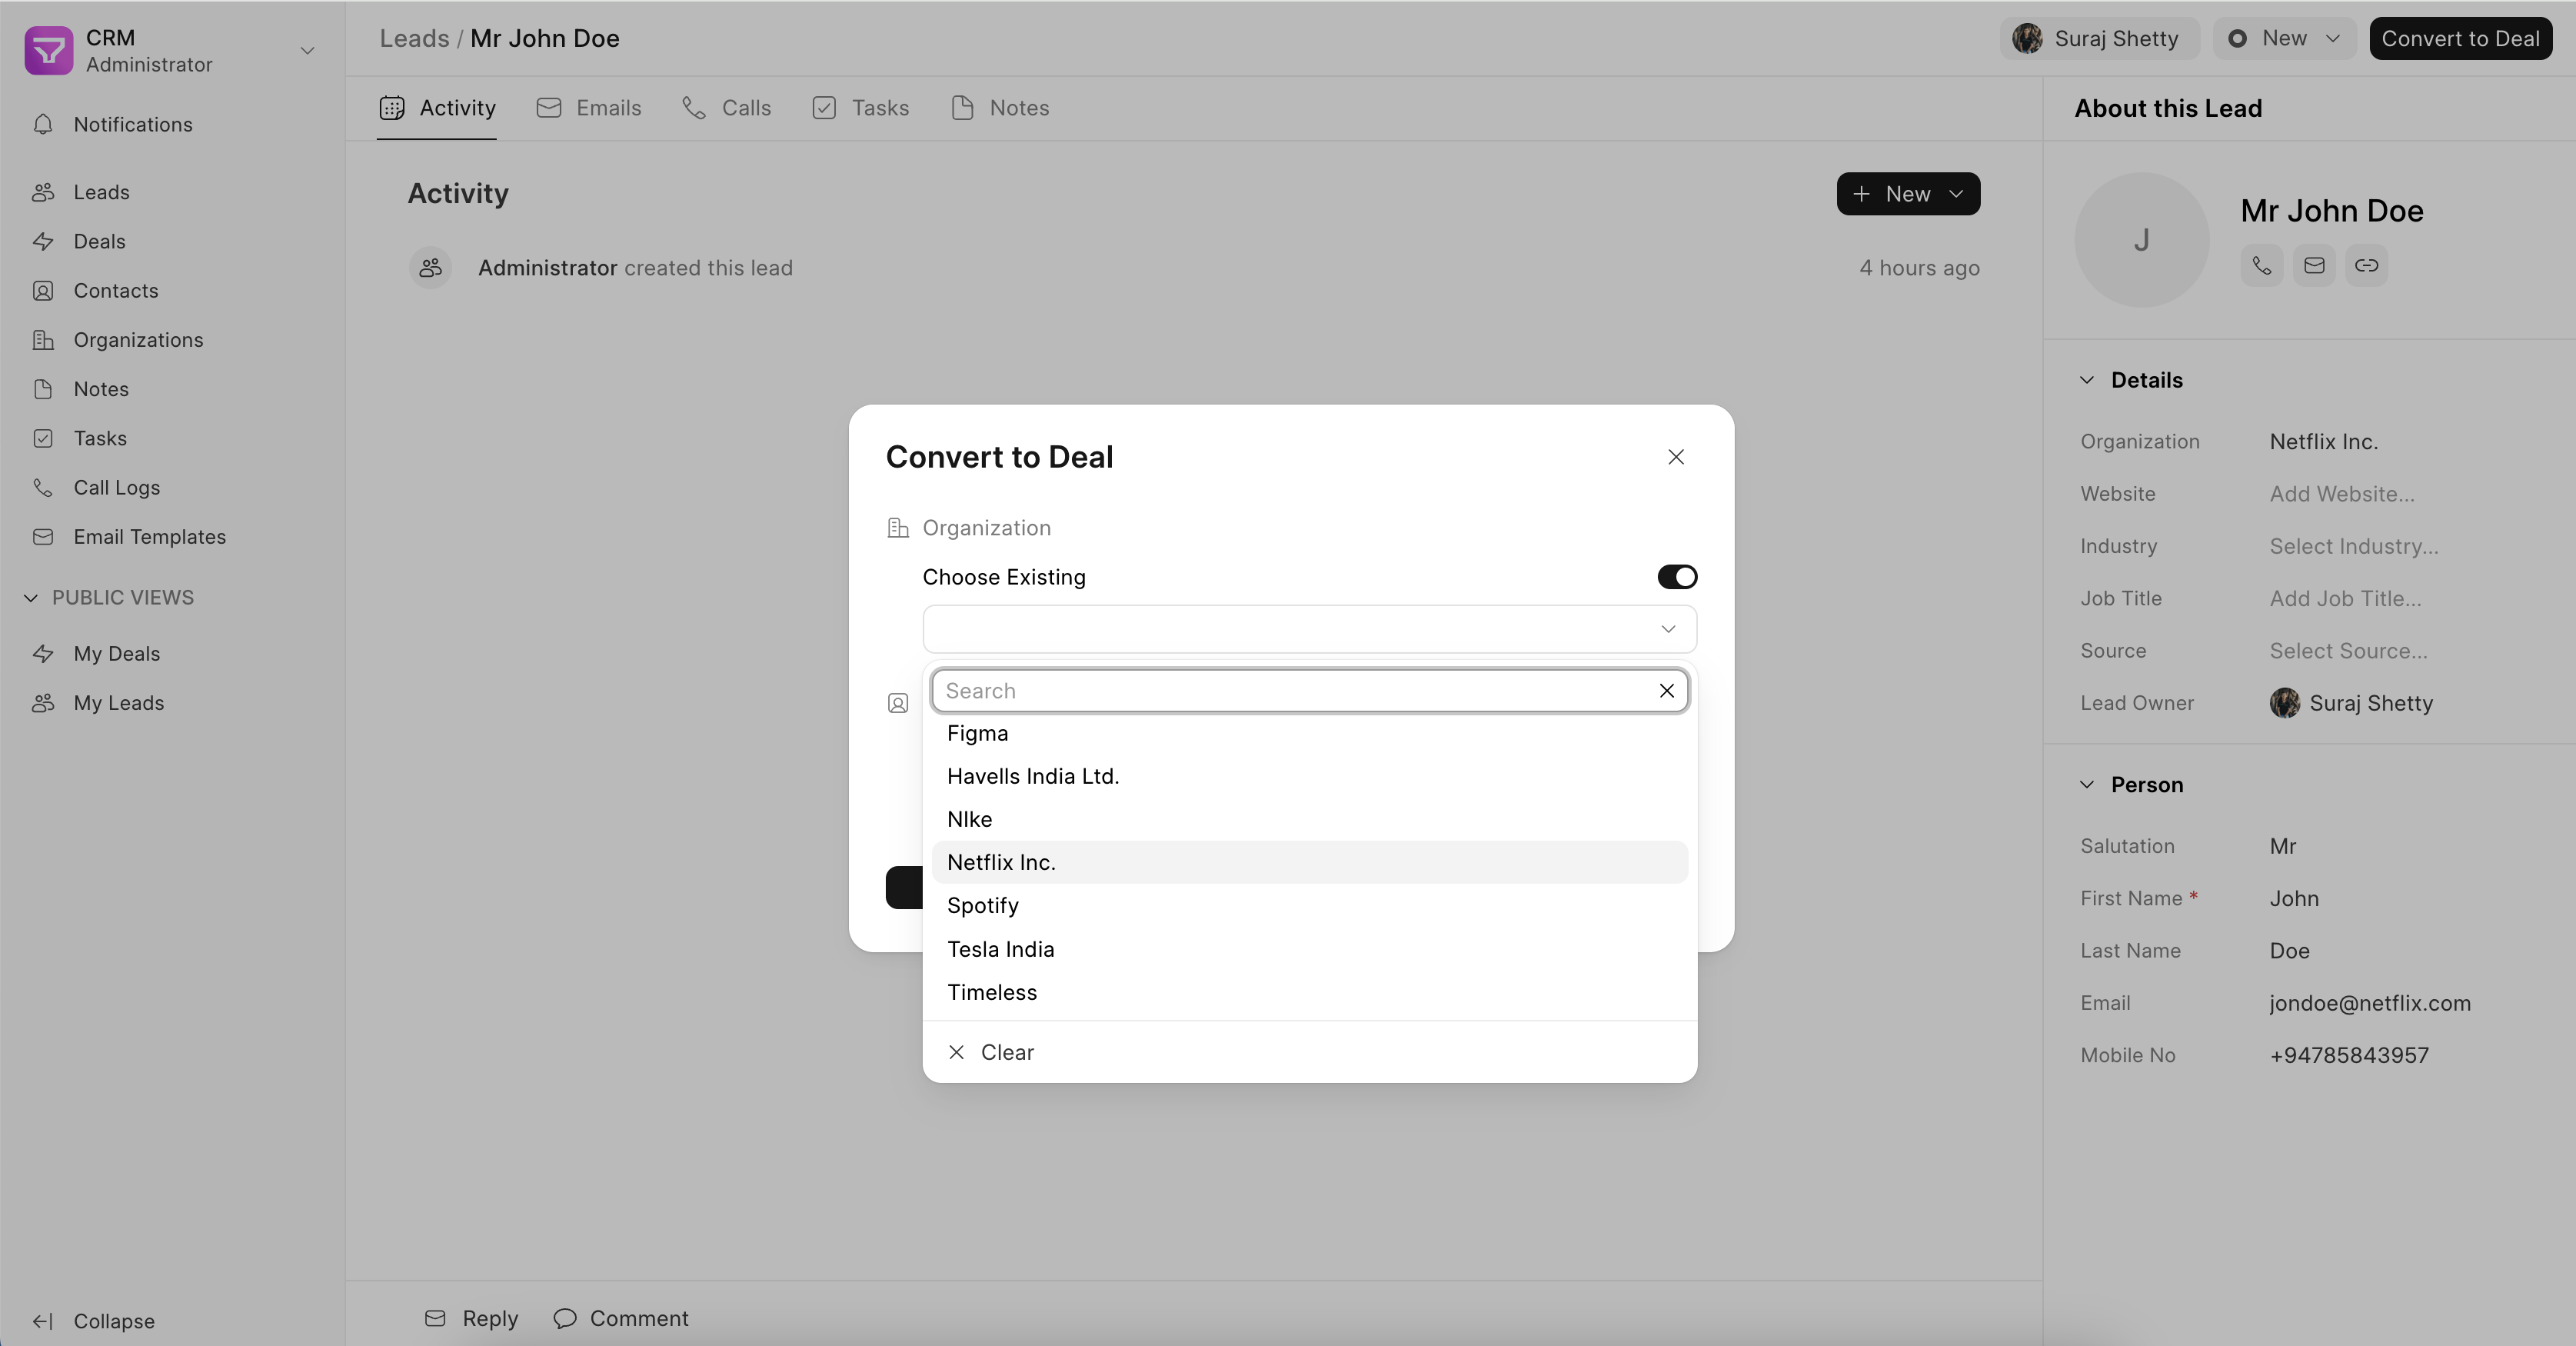
Task: Open the organization select dropdown arrow
Action: pyautogui.click(x=1667, y=629)
